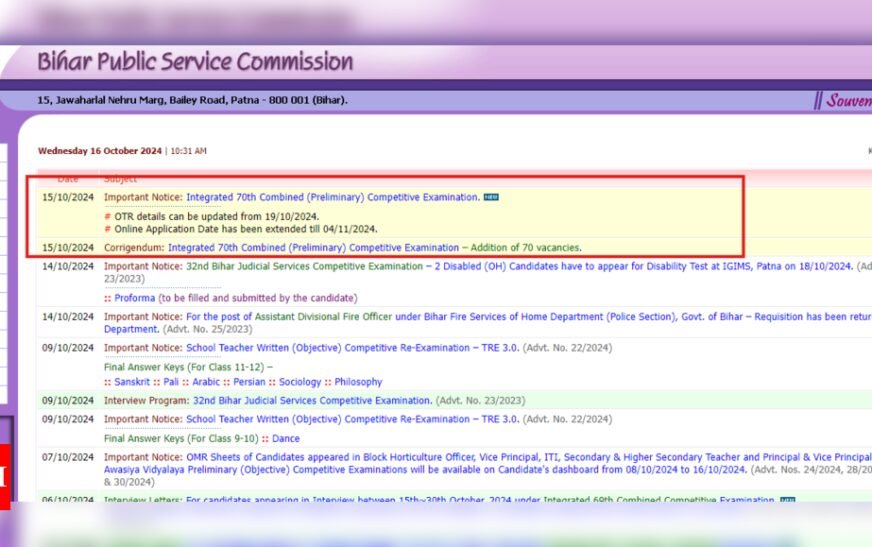Open Dance final answer key
872x547 pixels.
point(286,439)
